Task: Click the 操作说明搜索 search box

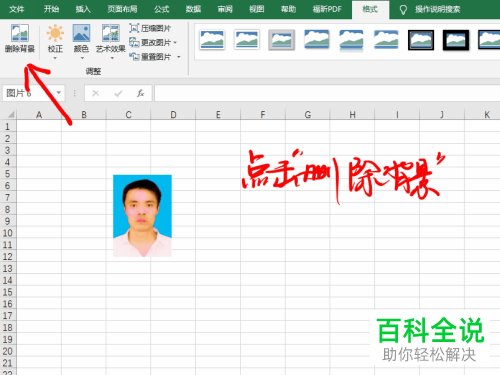Action: click(x=437, y=9)
